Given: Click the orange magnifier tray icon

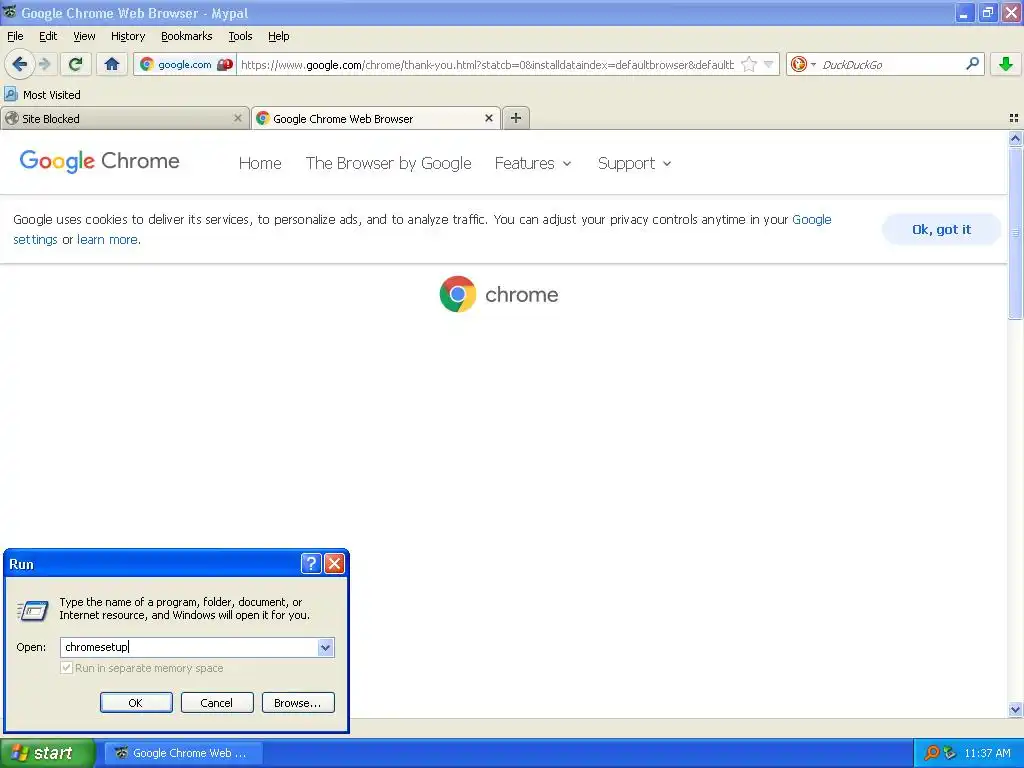Looking at the screenshot, I should pos(931,753).
